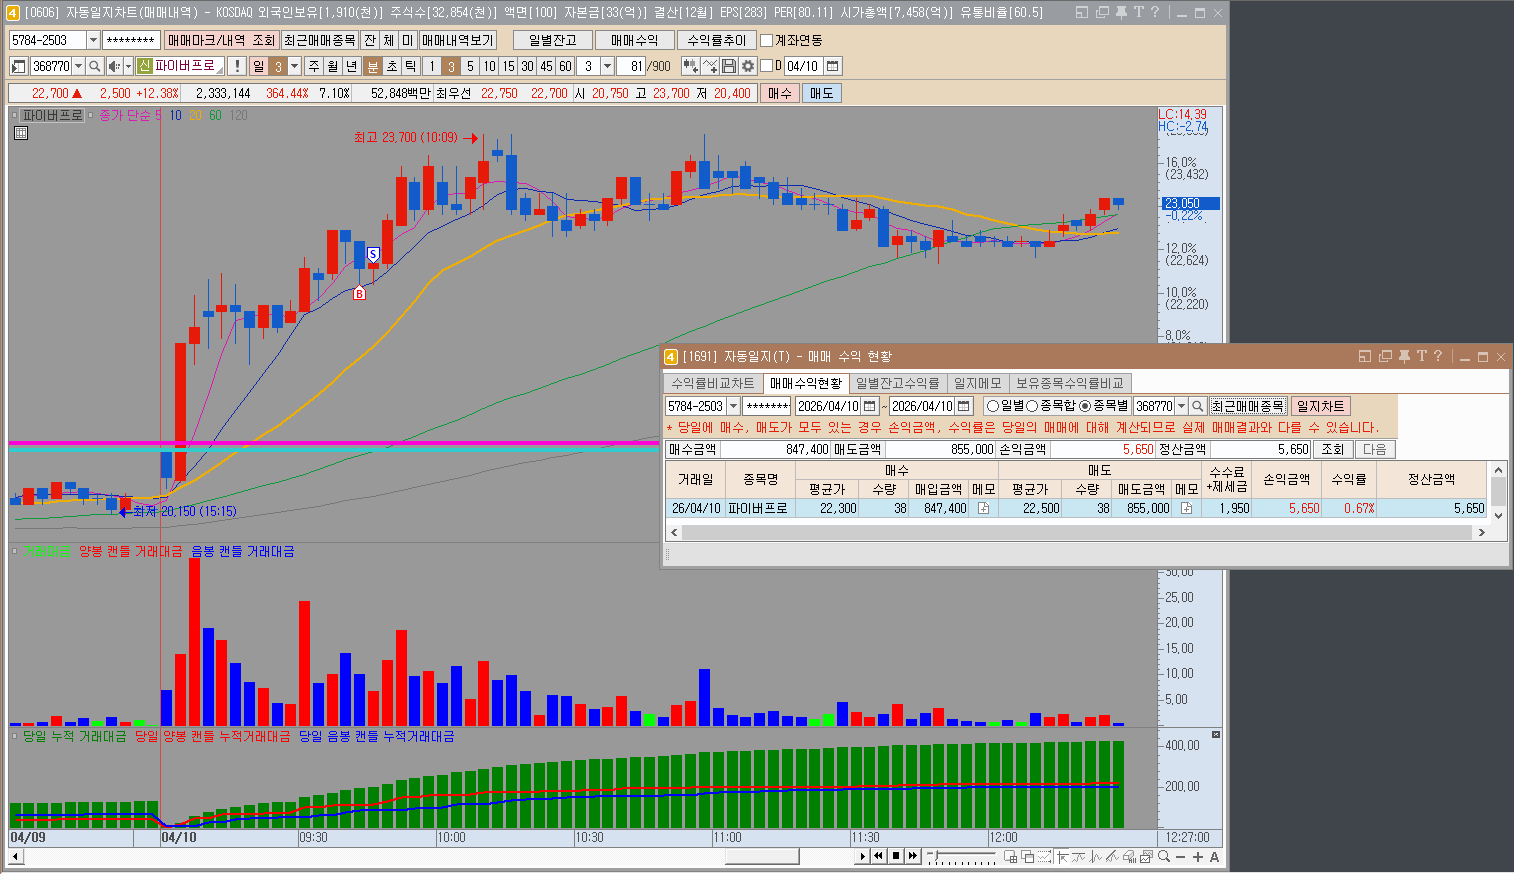Open the chart settings gear icon

(747, 66)
